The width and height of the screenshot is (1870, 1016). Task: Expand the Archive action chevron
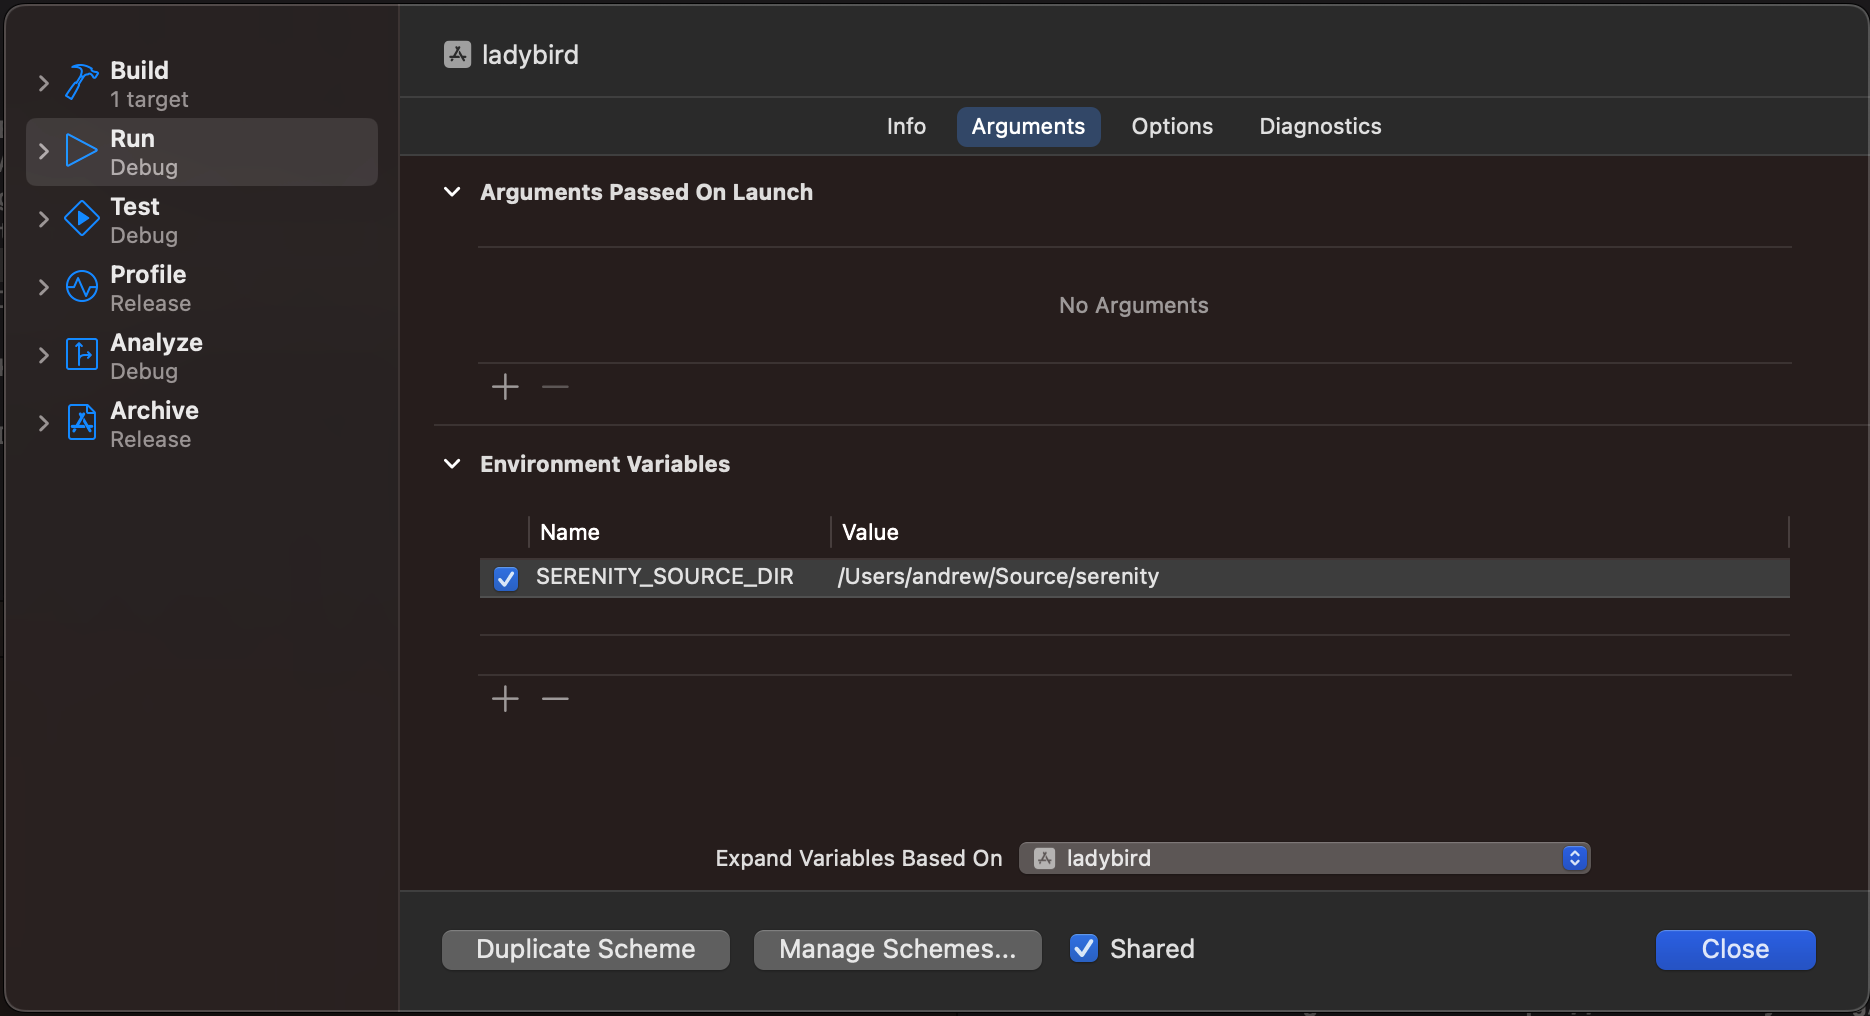[43, 423]
